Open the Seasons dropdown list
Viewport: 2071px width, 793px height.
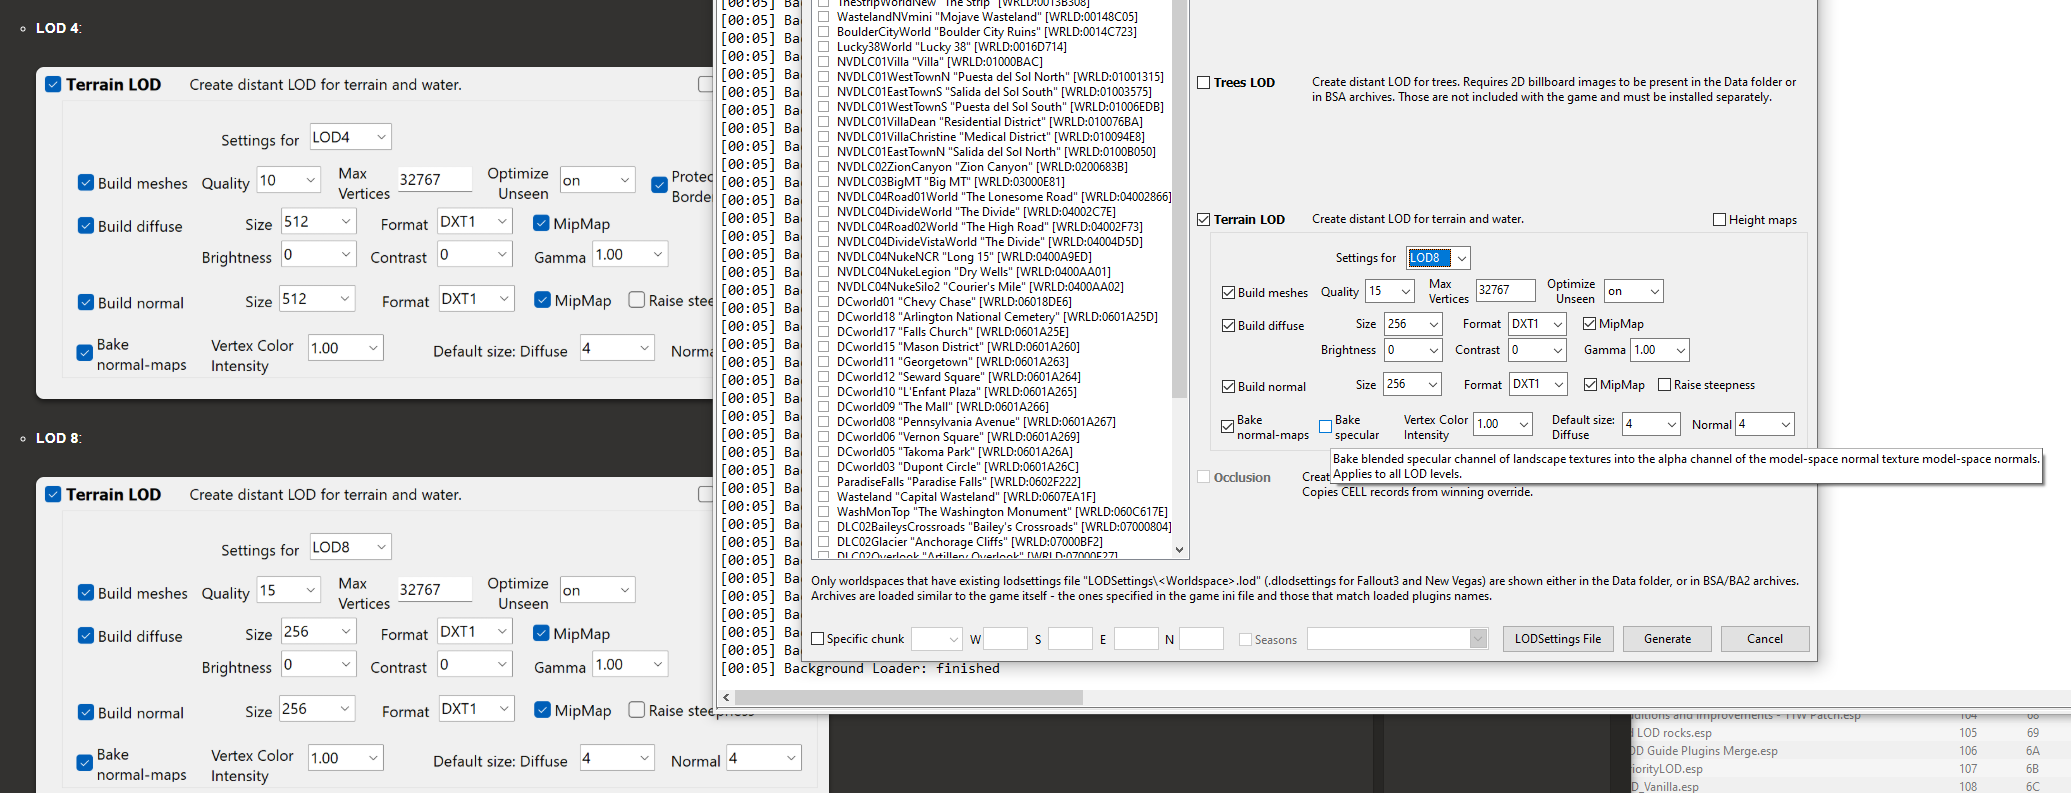coord(1397,639)
